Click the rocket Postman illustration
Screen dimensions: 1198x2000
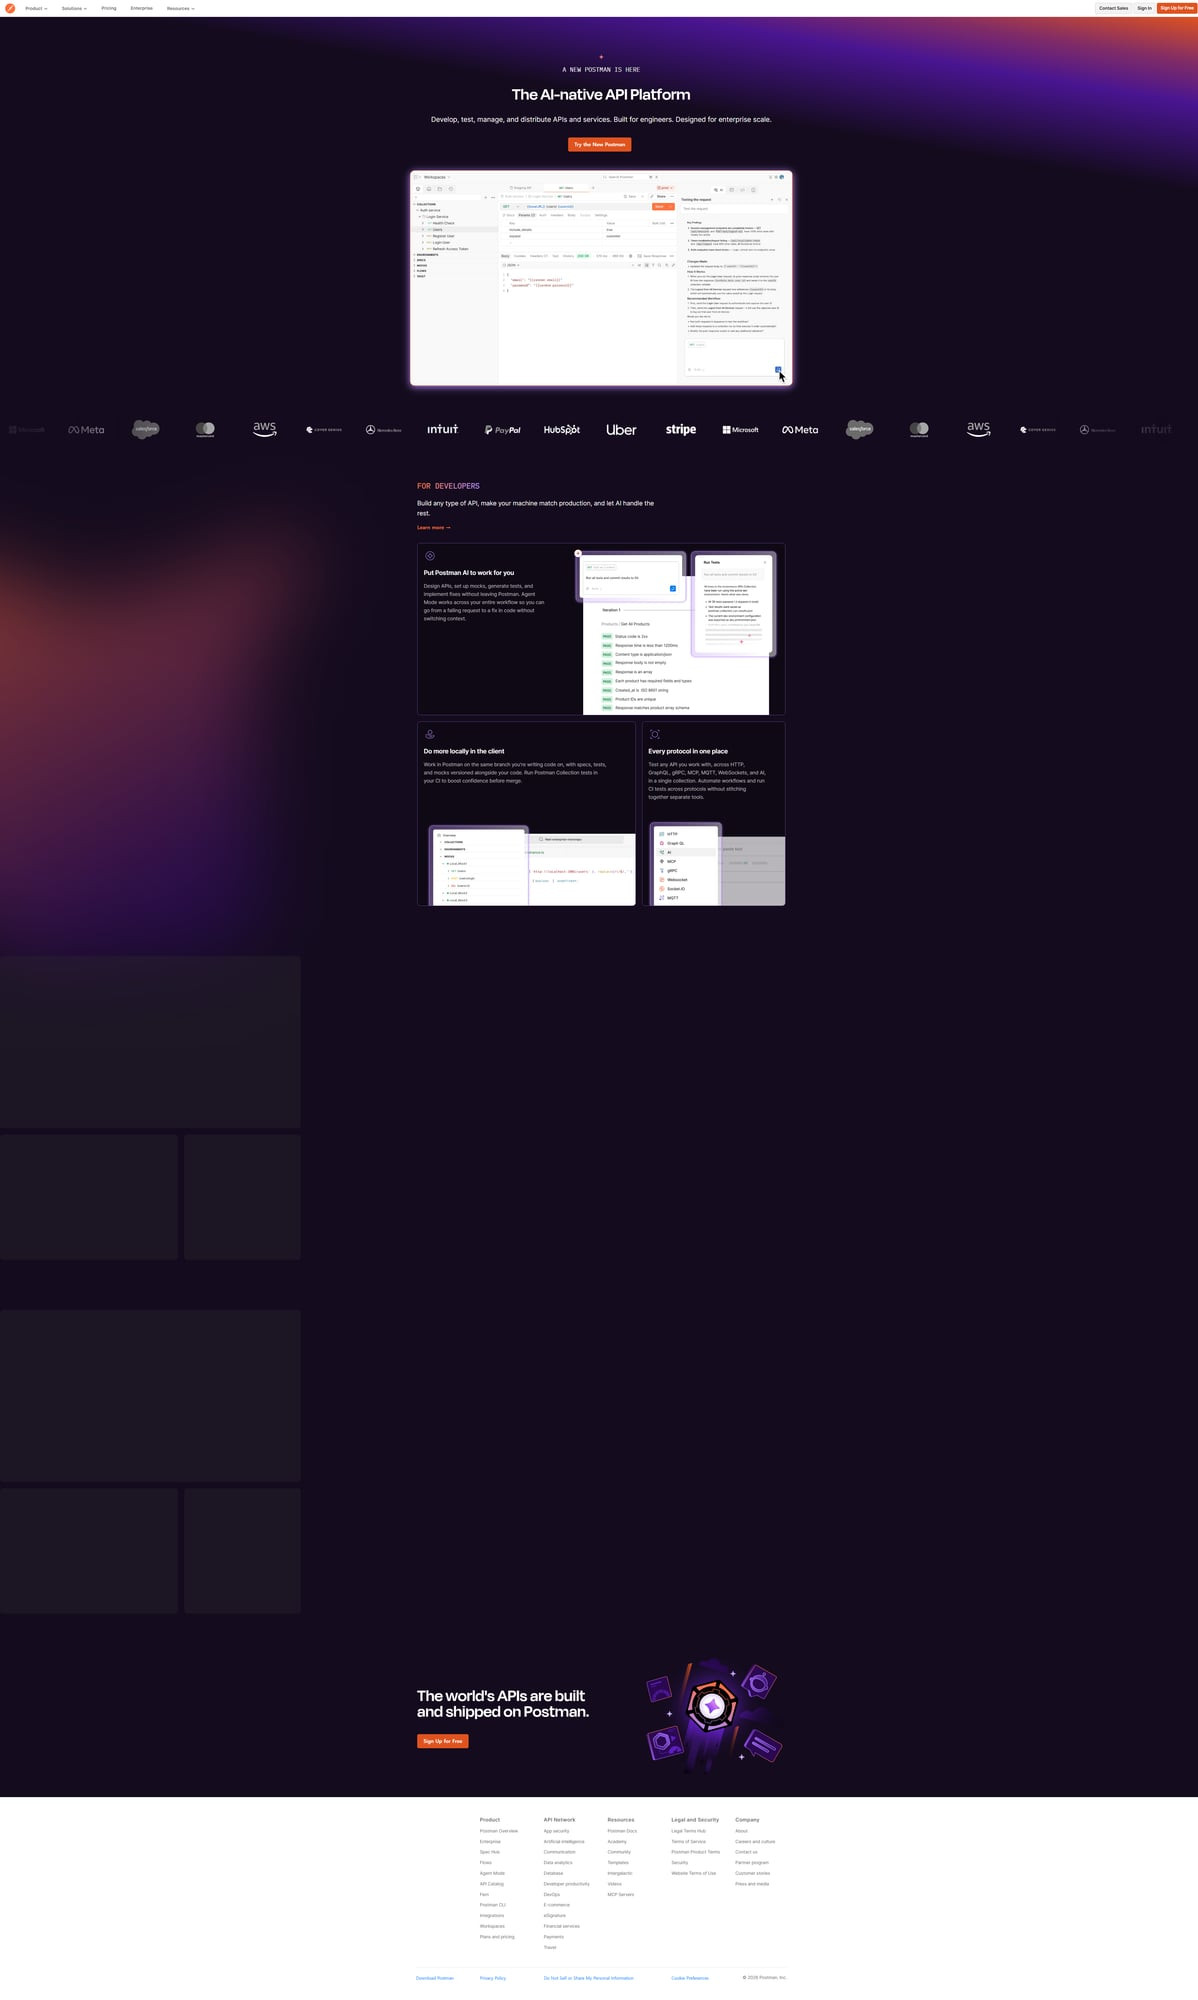(713, 1714)
